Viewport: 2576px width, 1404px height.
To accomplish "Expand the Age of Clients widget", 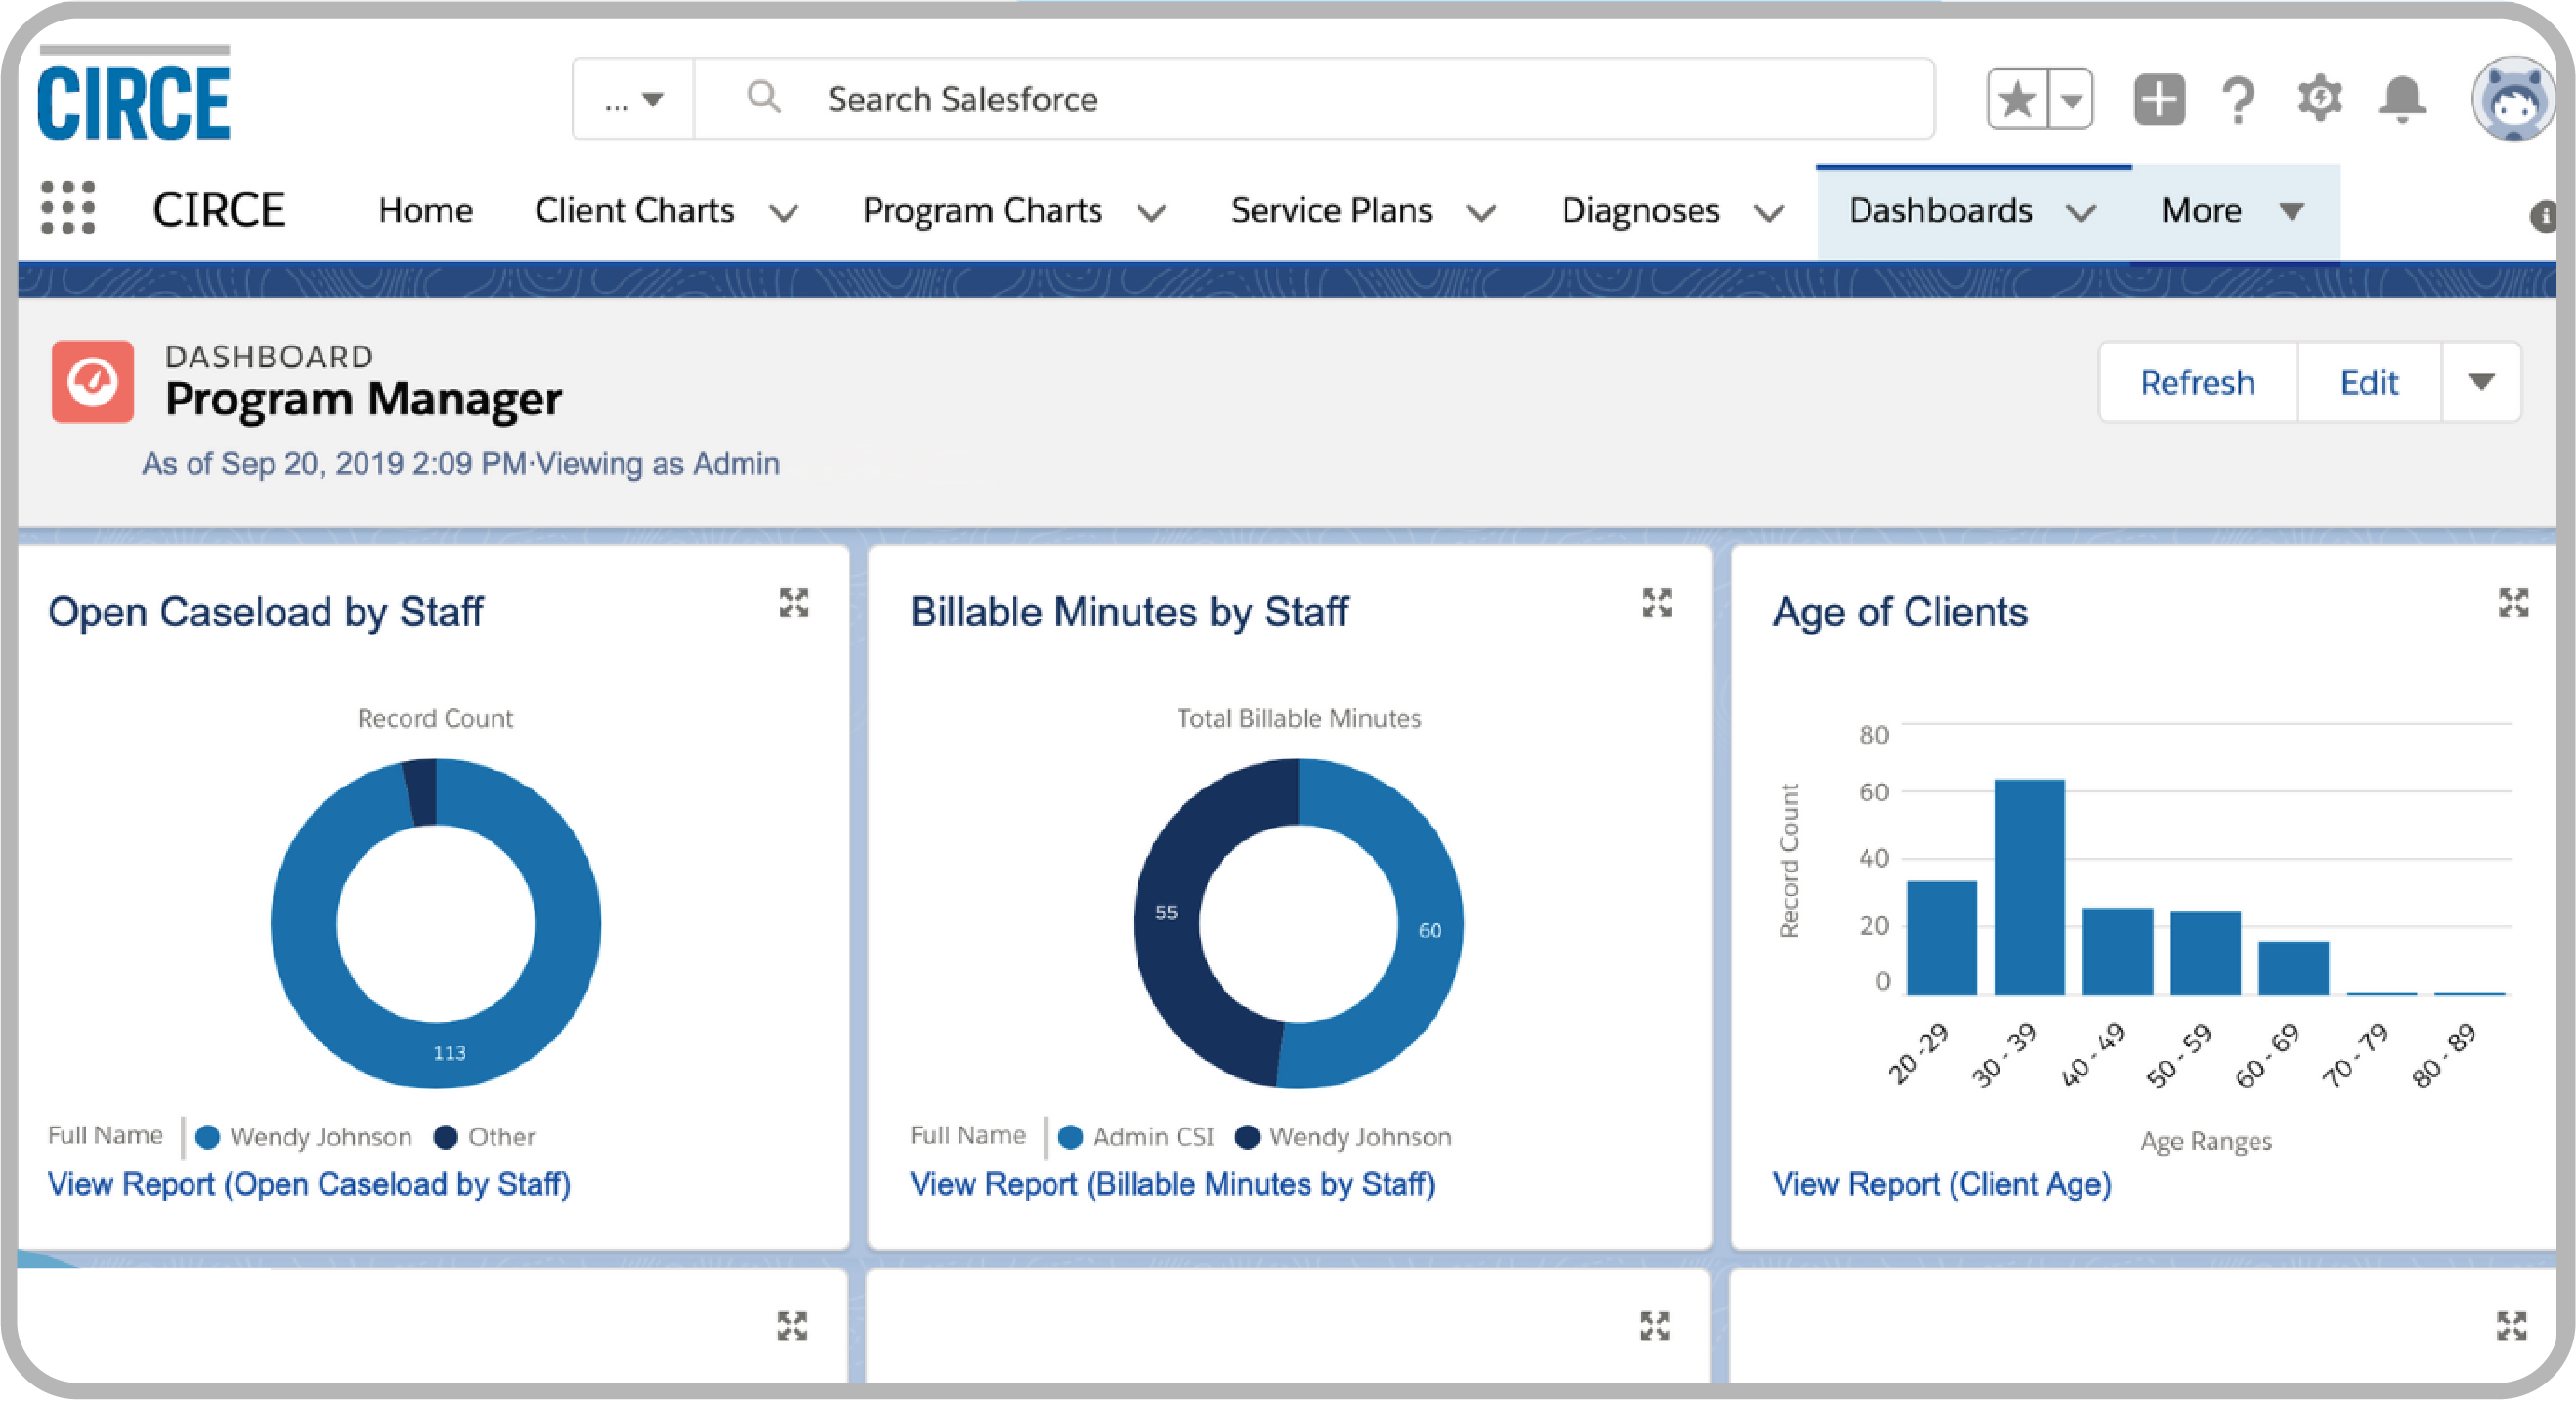I will click(x=2513, y=603).
